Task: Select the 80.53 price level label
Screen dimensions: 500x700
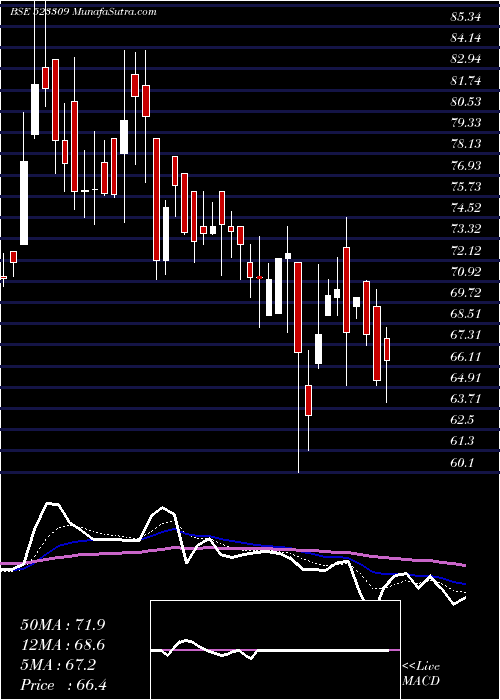Action: pyautogui.click(x=466, y=102)
